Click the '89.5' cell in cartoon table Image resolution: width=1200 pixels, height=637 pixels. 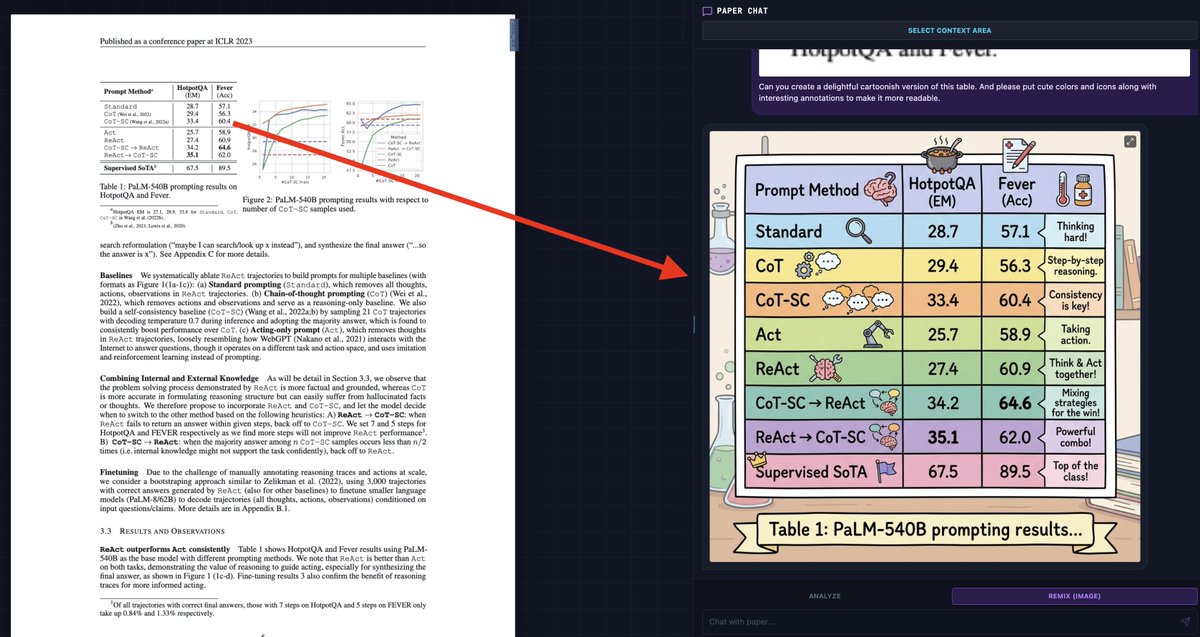(x=1013, y=471)
